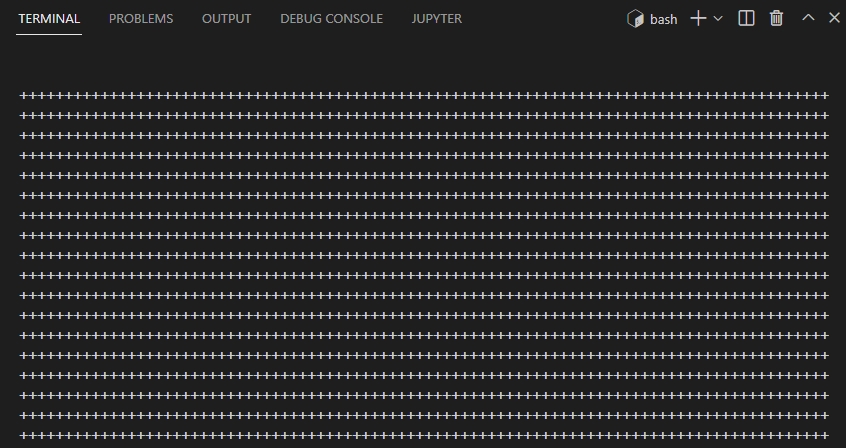The image size is (846, 448).
Task: Select the DEBUG CONSOLE tab
Action: click(x=331, y=19)
